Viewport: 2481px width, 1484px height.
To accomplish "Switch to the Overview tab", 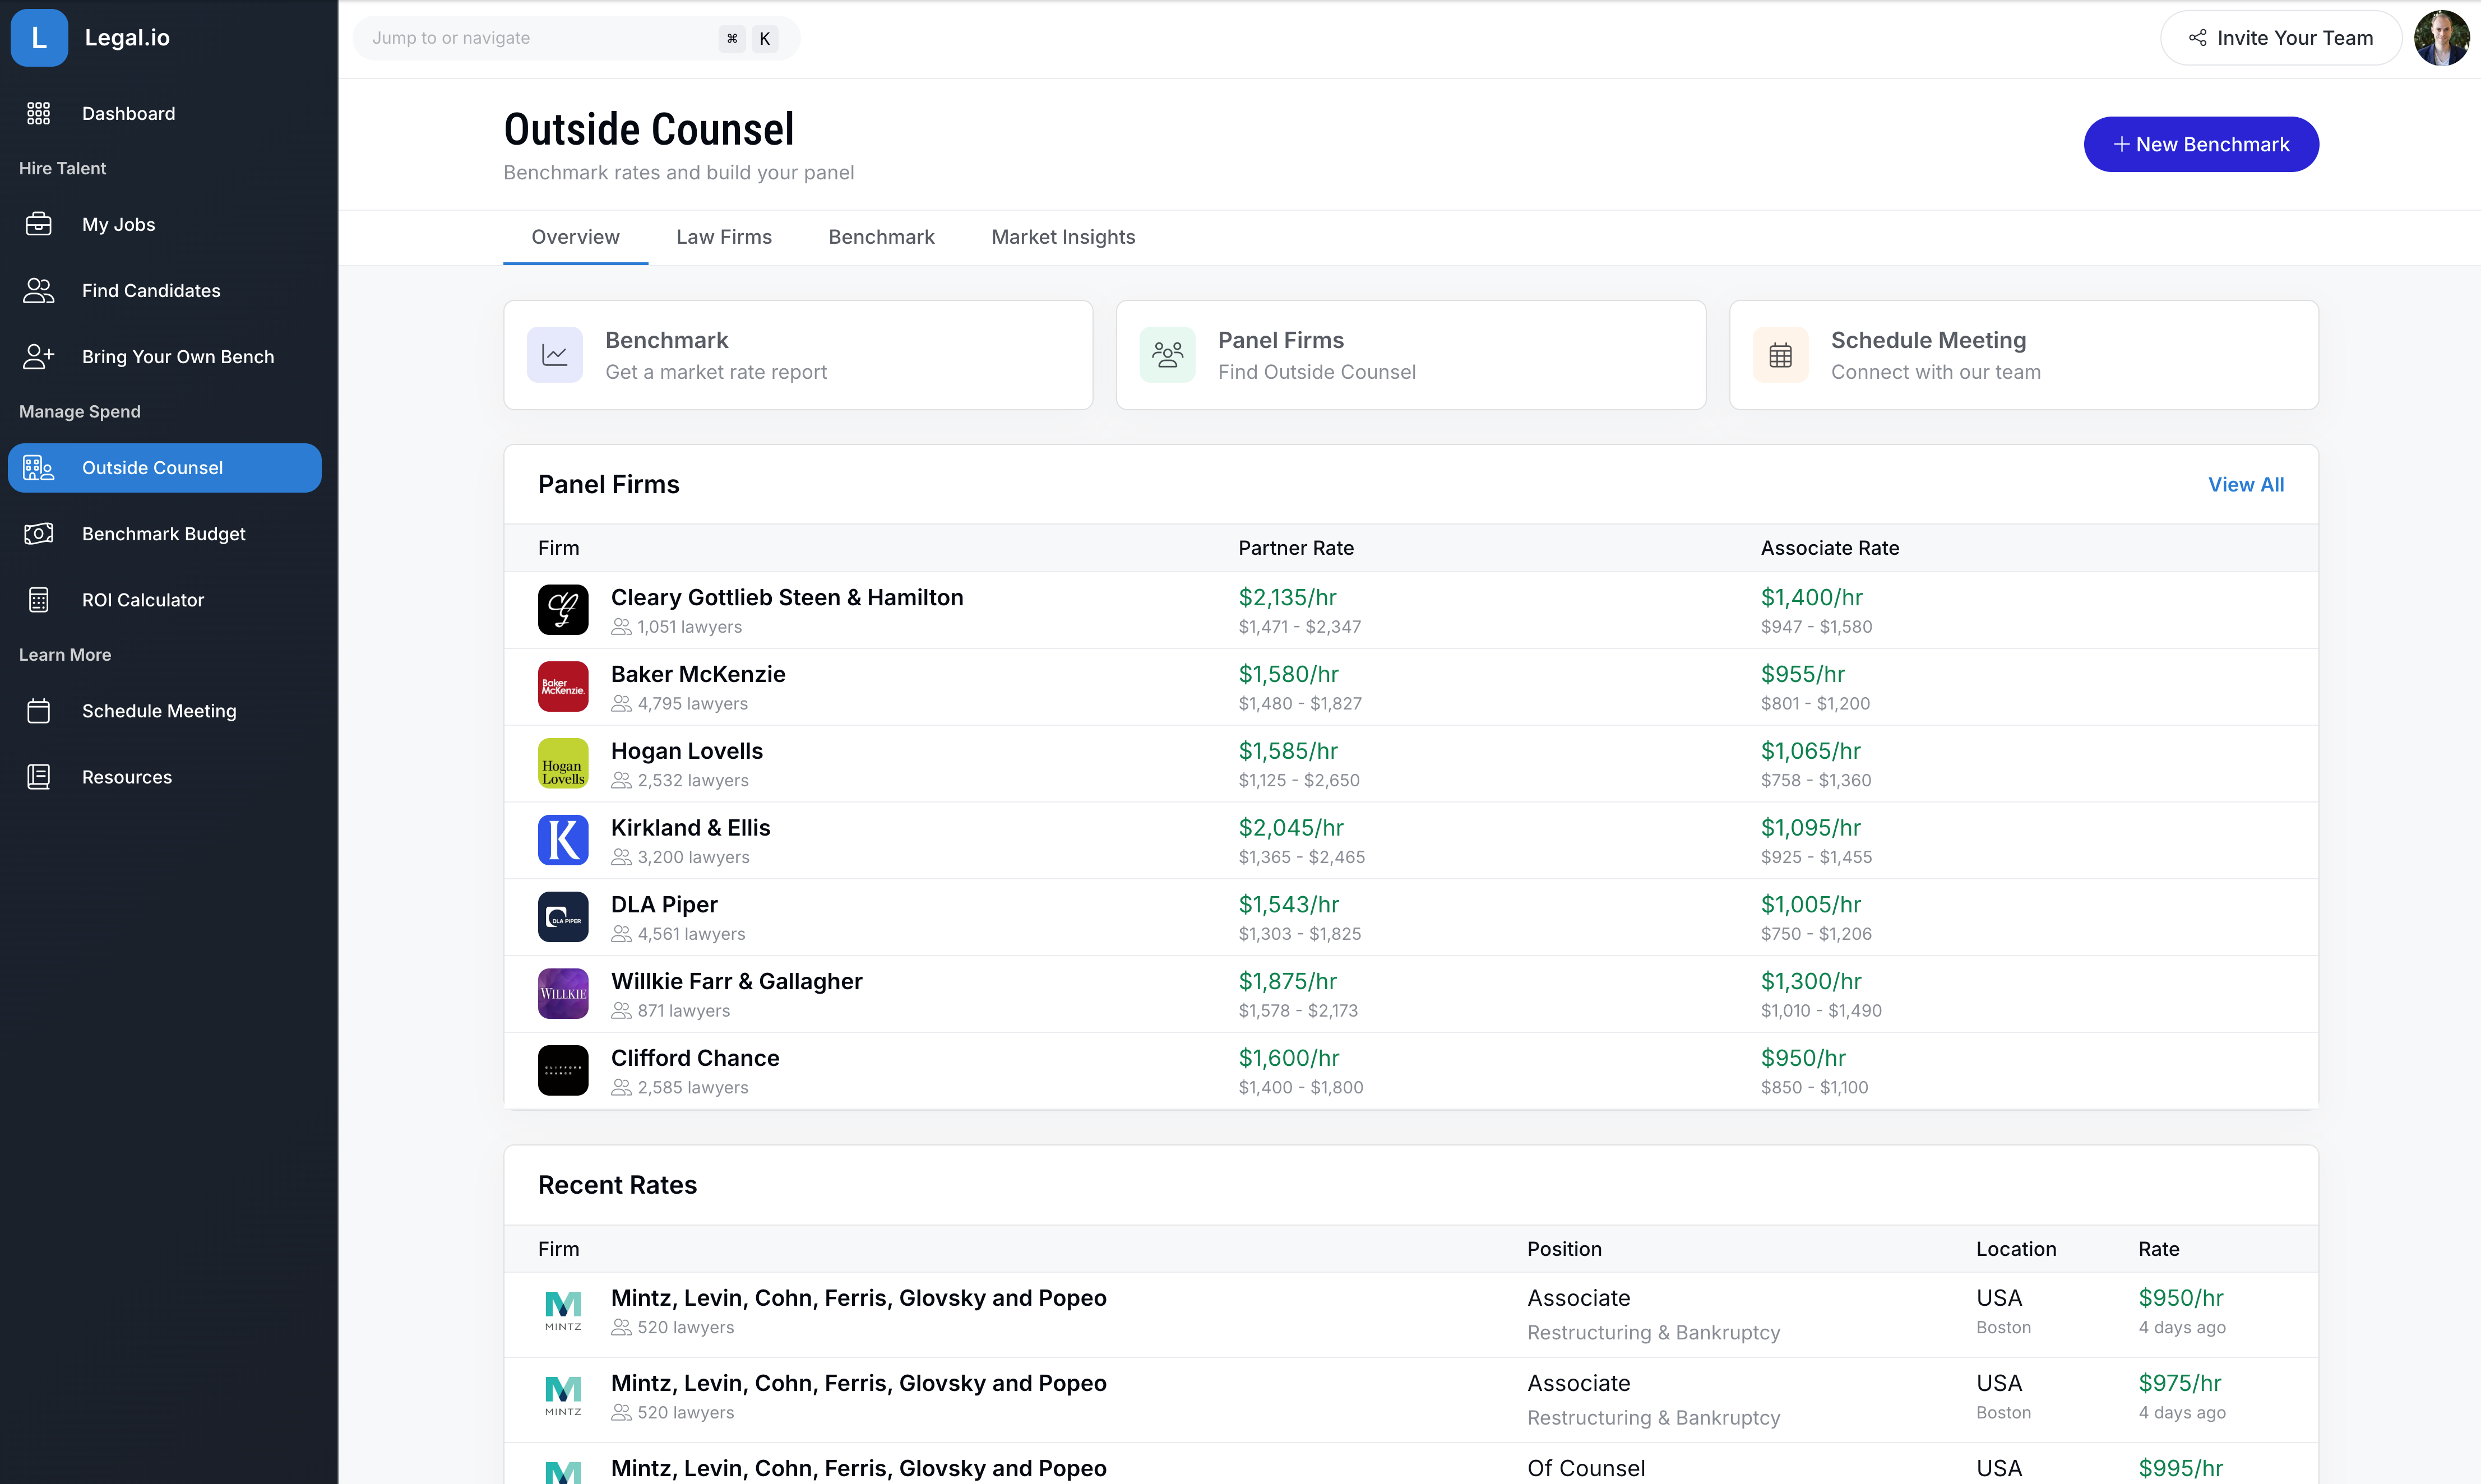I will (x=575, y=237).
